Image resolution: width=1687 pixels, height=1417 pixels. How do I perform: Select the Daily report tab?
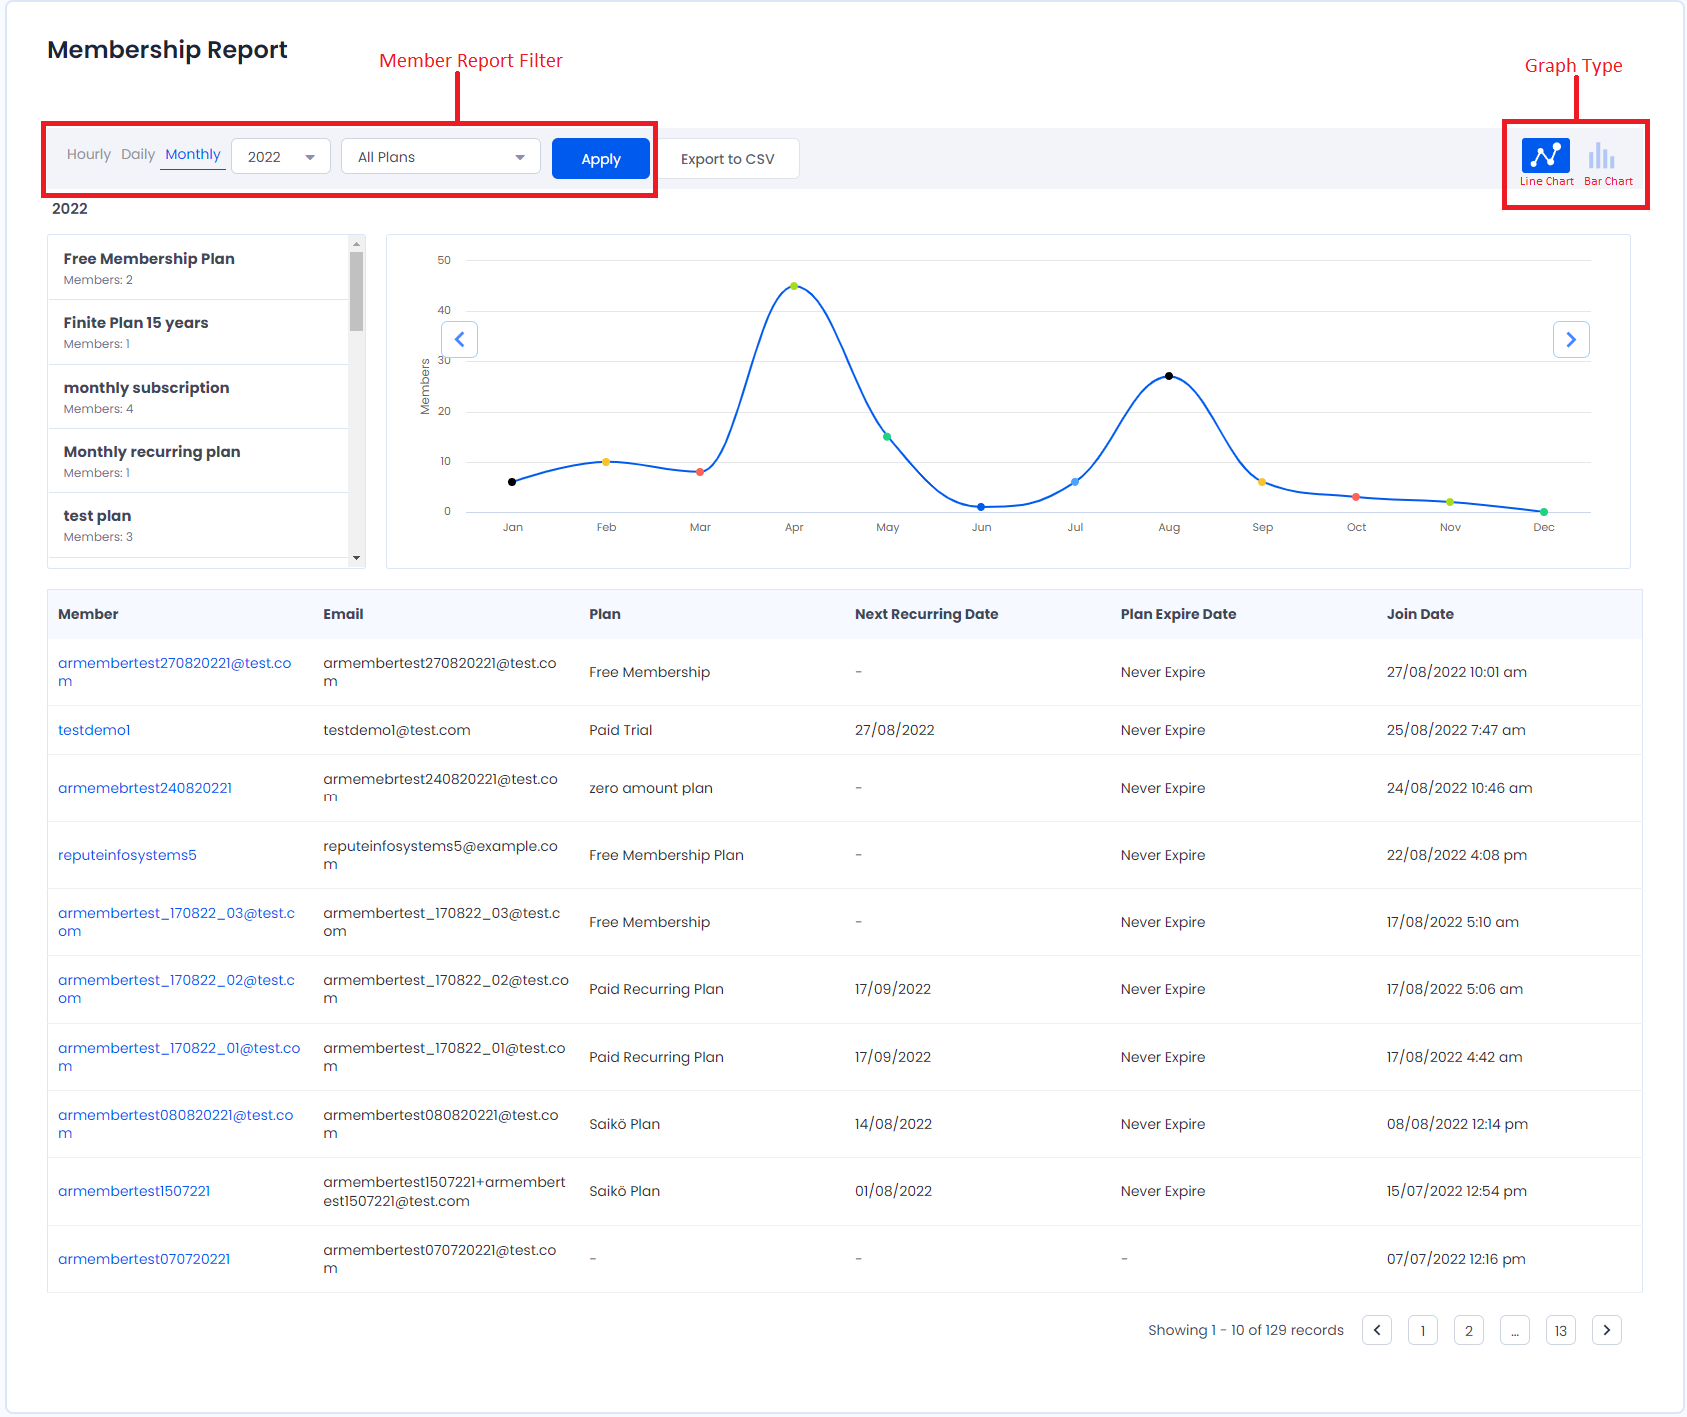coord(138,154)
